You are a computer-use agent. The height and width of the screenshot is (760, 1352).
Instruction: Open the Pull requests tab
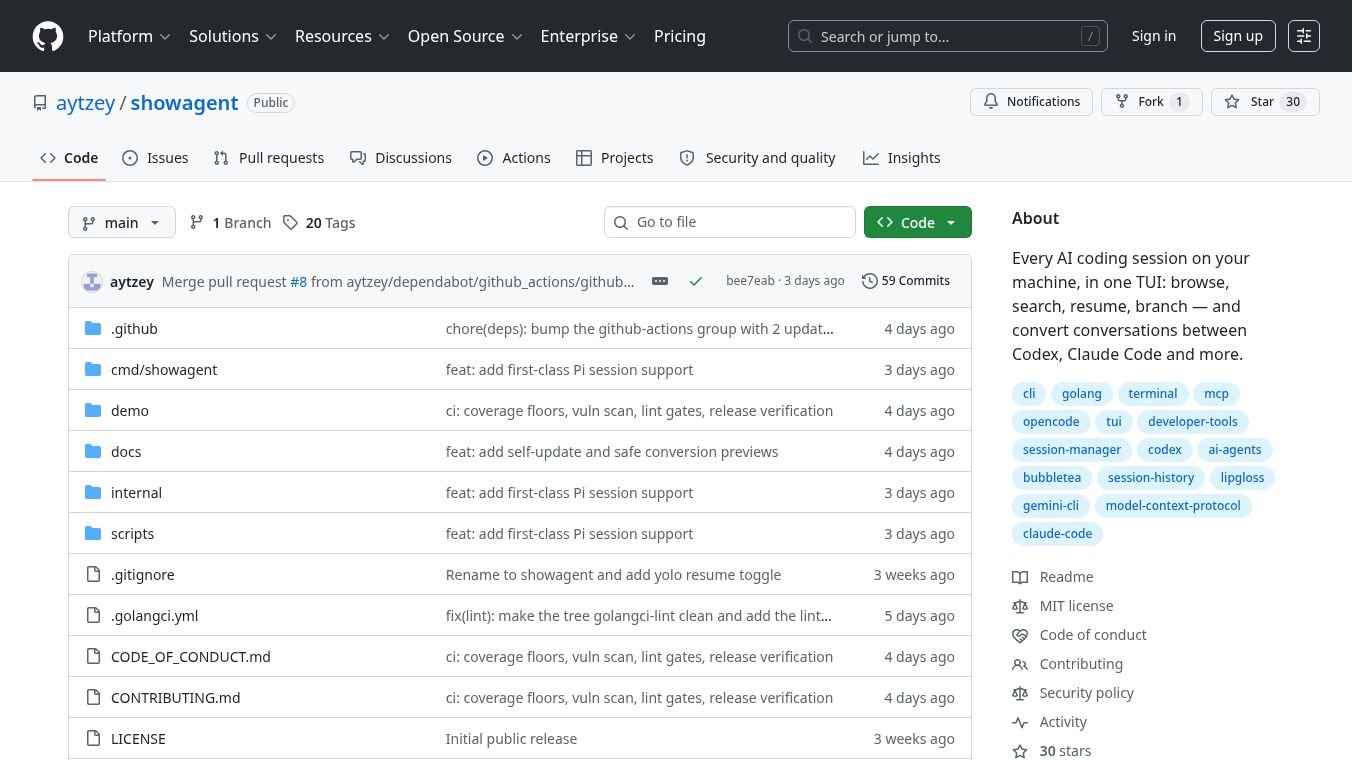coord(269,158)
